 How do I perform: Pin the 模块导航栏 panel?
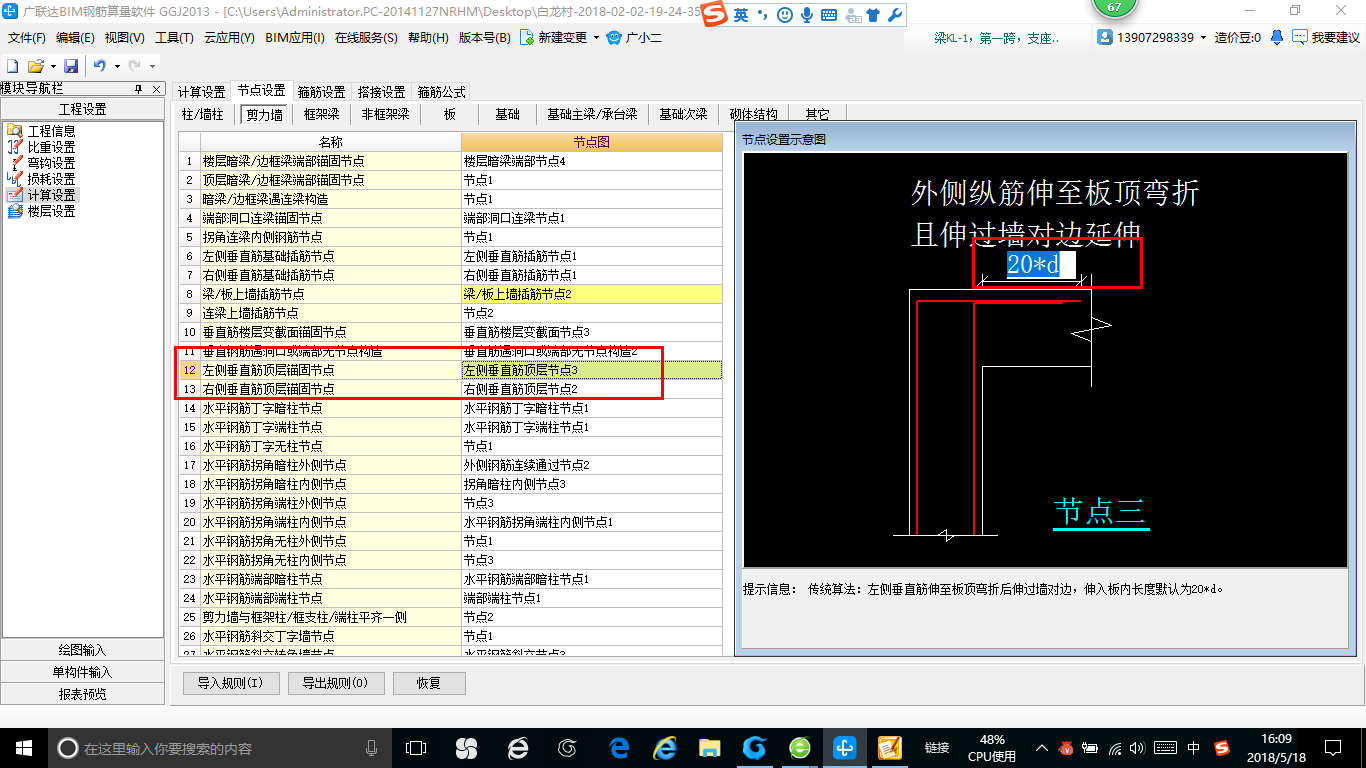[139, 89]
